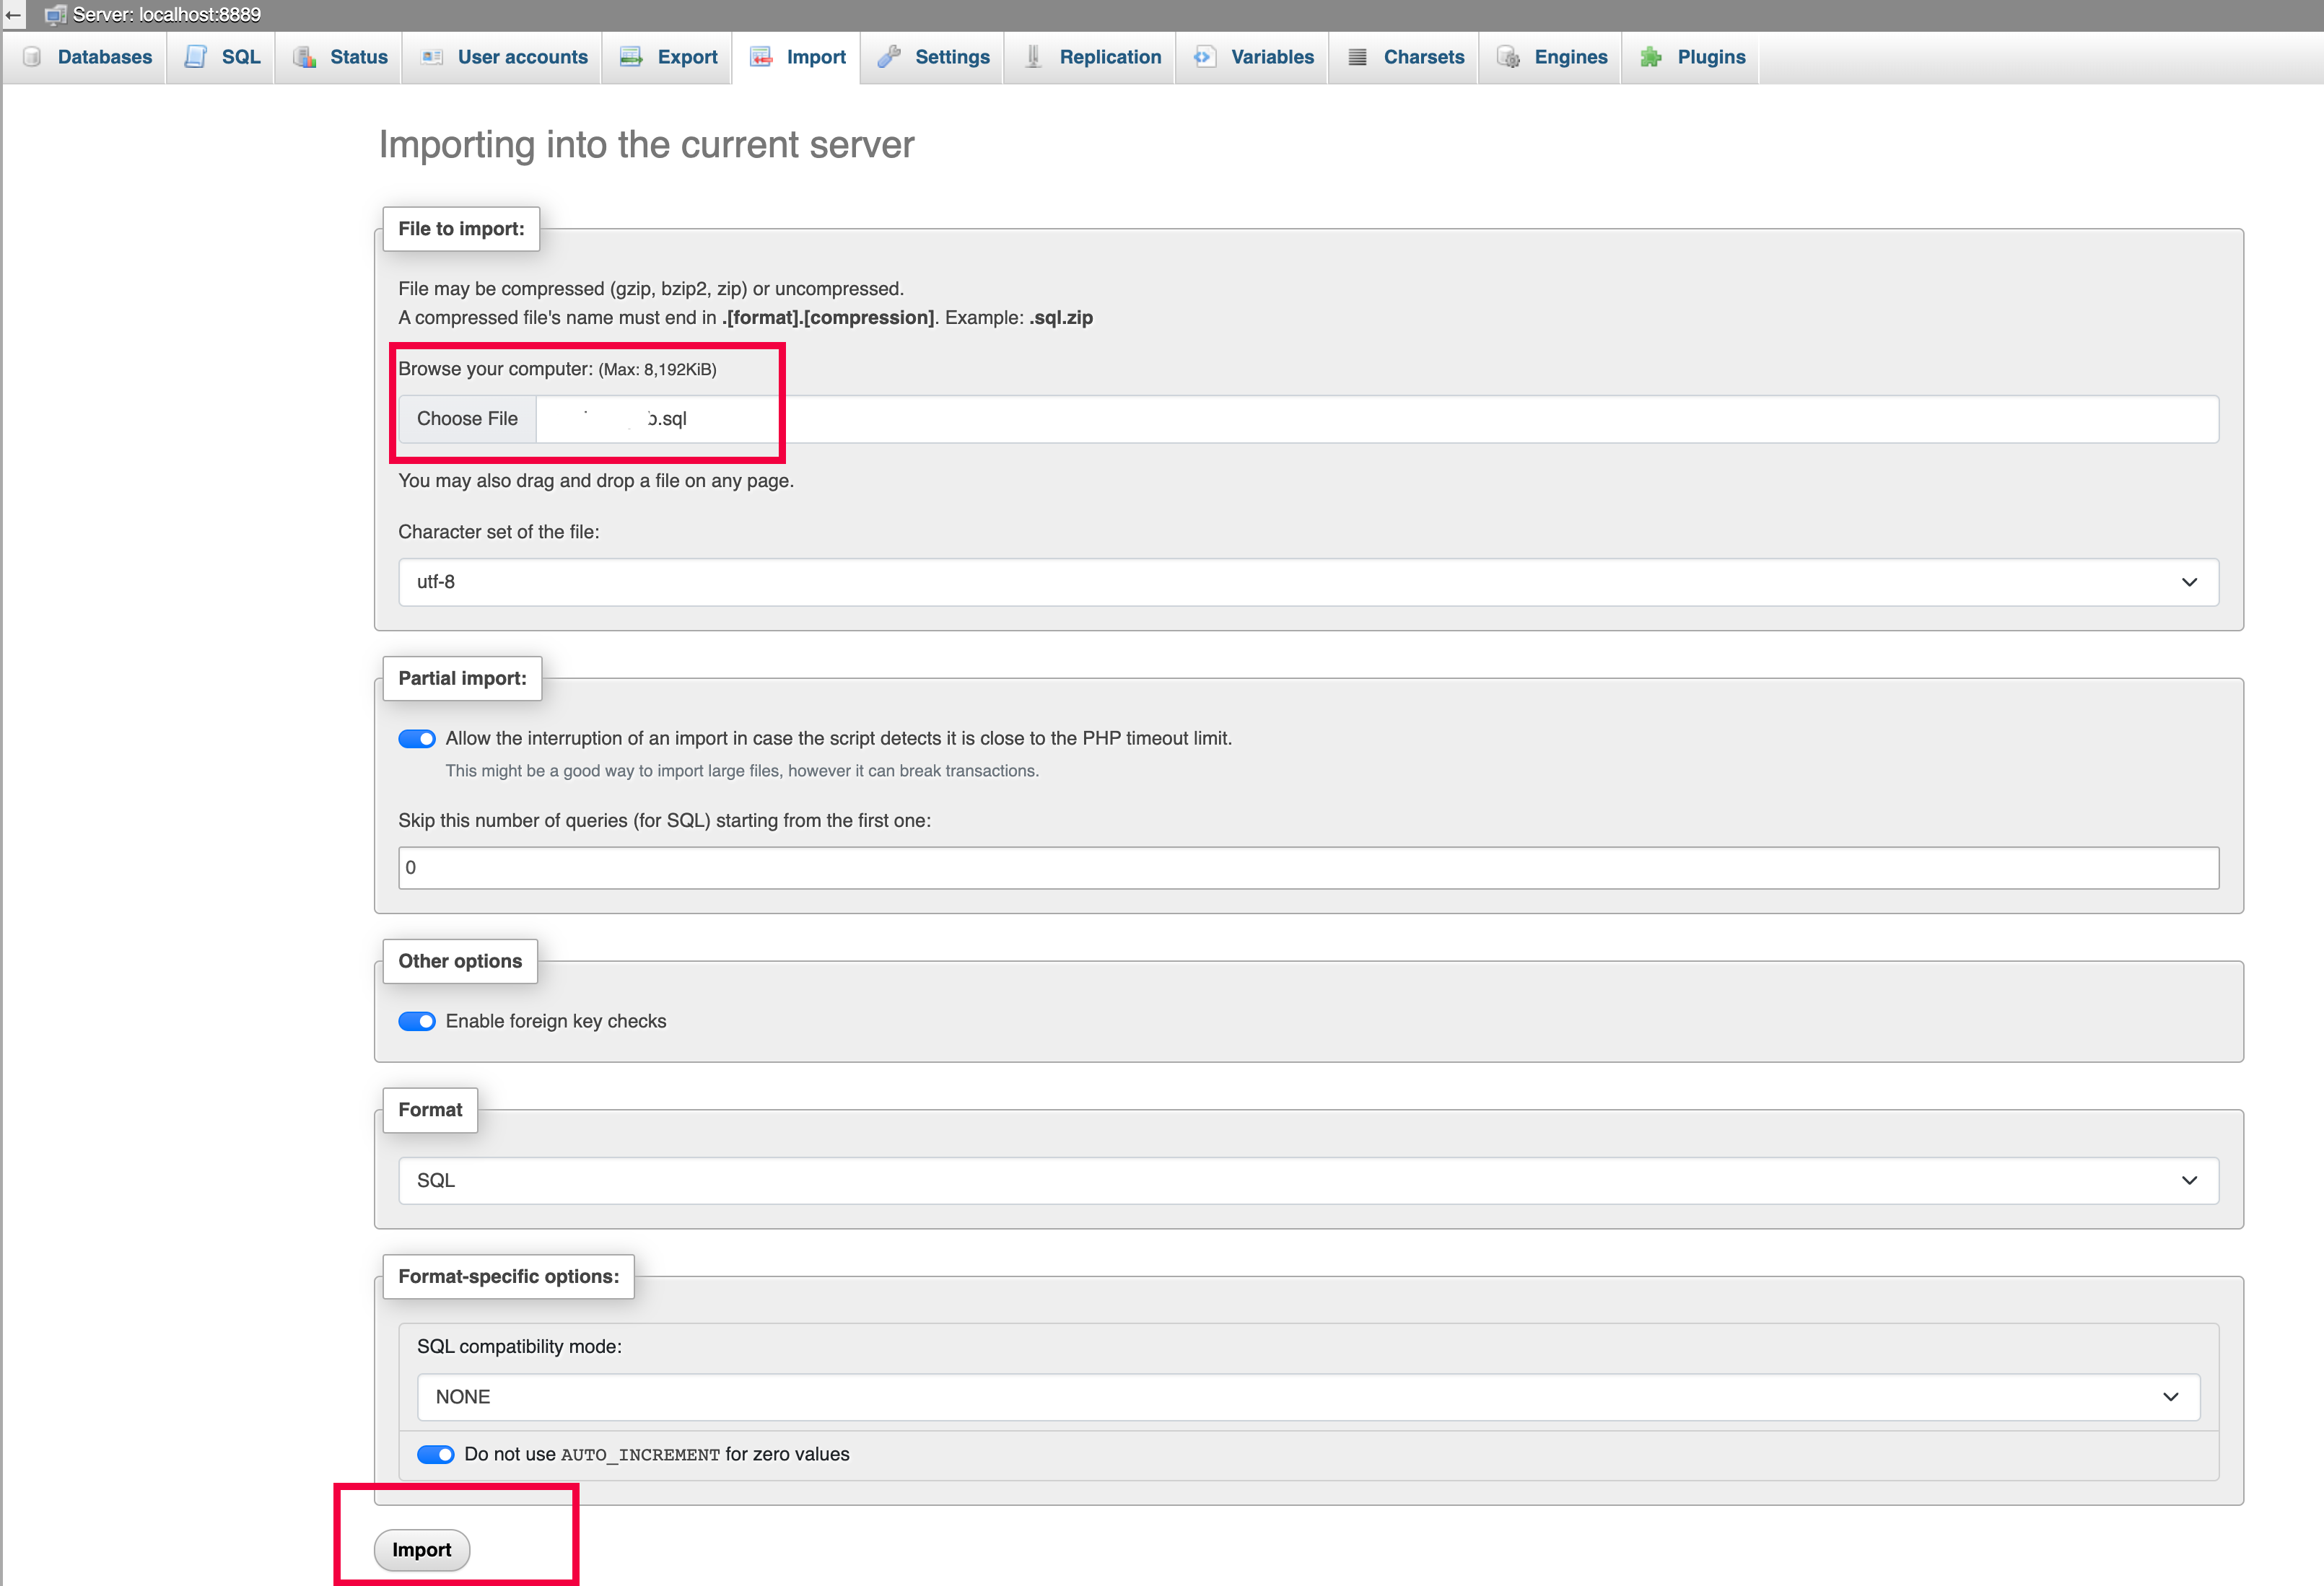Toggle off allow interruption of import
The image size is (2324, 1586).
[x=416, y=739]
